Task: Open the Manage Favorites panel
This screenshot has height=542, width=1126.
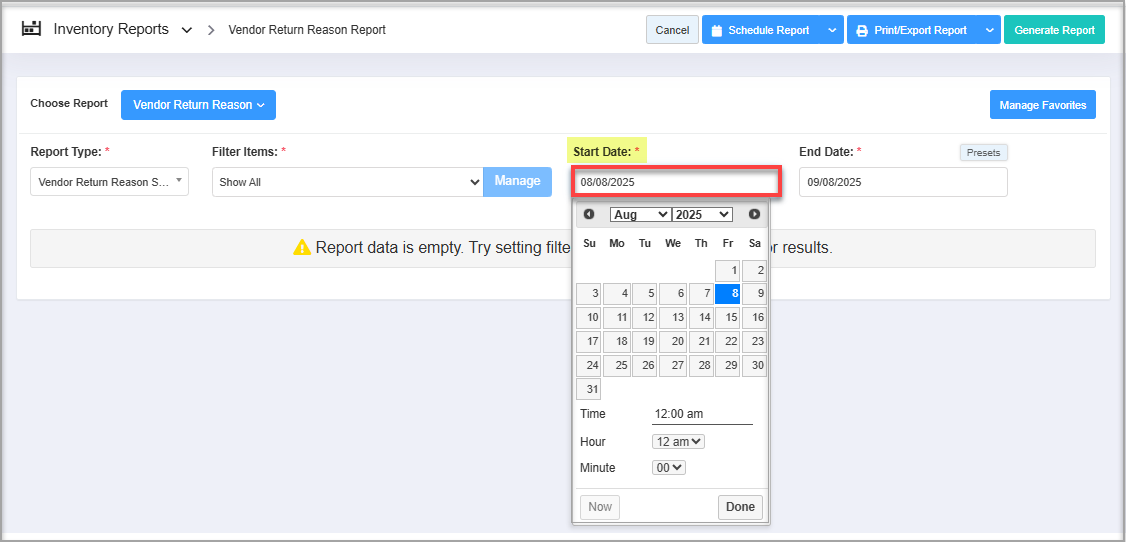Action: pyautogui.click(x=1043, y=105)
